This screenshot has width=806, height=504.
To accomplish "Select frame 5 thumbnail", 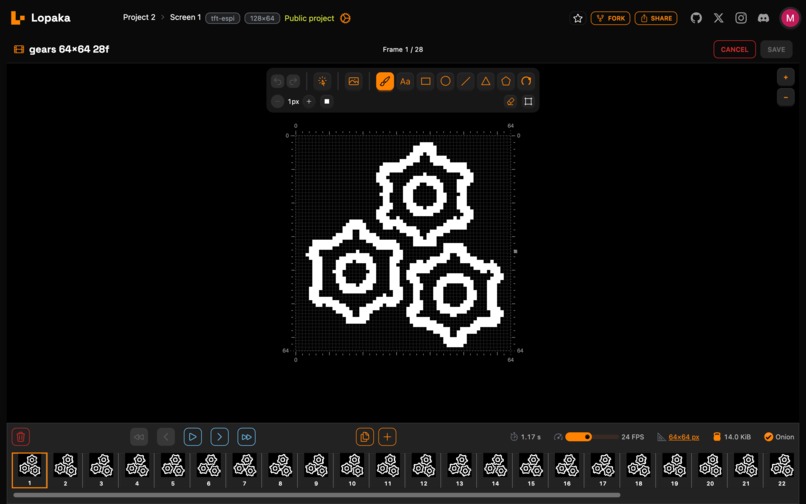I will tap(173, 470).
